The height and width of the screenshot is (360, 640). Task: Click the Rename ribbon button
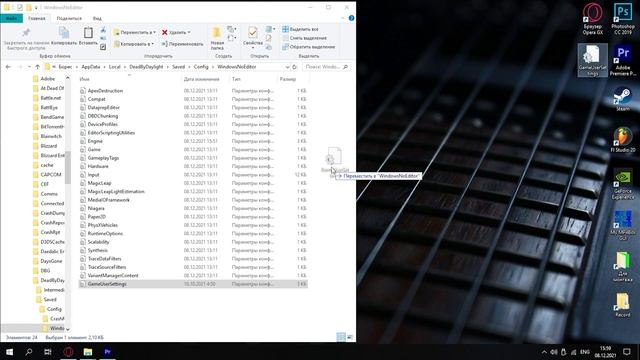[x=182, y=44]
